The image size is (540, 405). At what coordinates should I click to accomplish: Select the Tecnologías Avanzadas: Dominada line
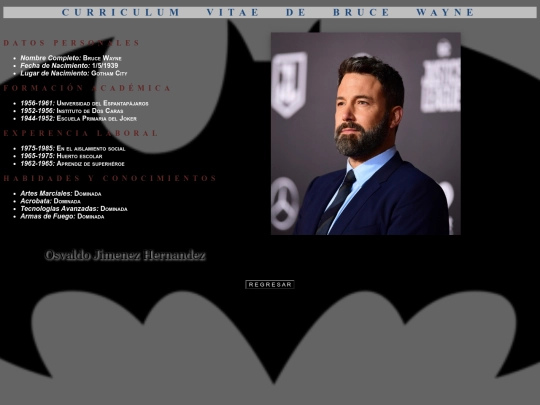click(x=74, y=208)
